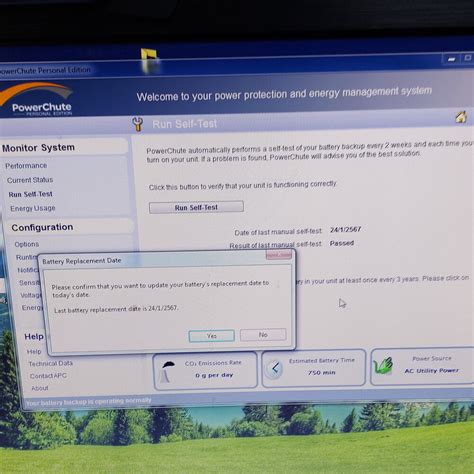The width and height of the screenshot is (474, 474).
Task: Click the green plug Power Source icon
Action: tap(383, 365)
